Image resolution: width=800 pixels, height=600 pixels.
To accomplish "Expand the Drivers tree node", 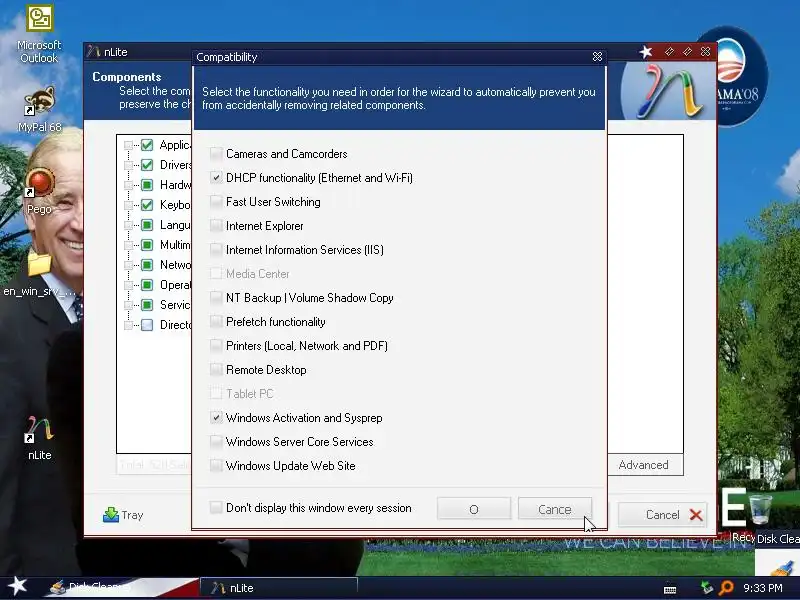I will point(129,165).
